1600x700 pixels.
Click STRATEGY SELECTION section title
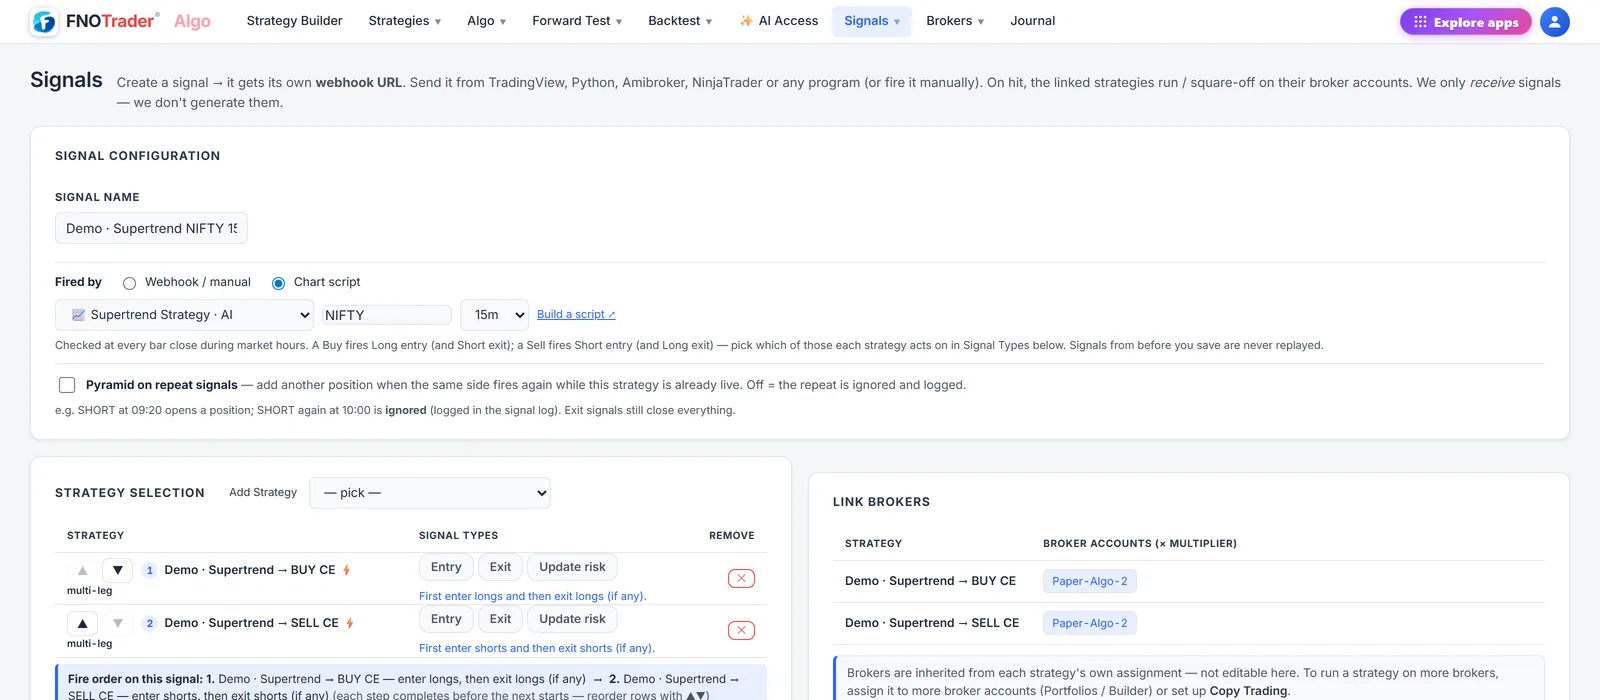tap(130, 493)
